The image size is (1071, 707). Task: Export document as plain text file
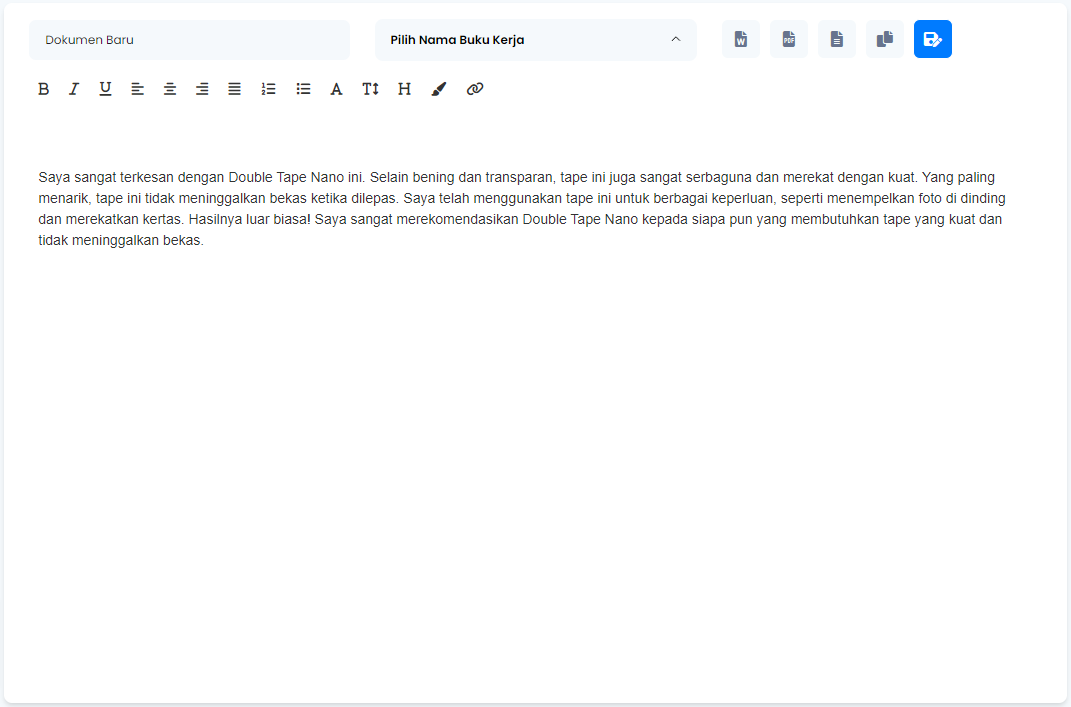point(837,39)
